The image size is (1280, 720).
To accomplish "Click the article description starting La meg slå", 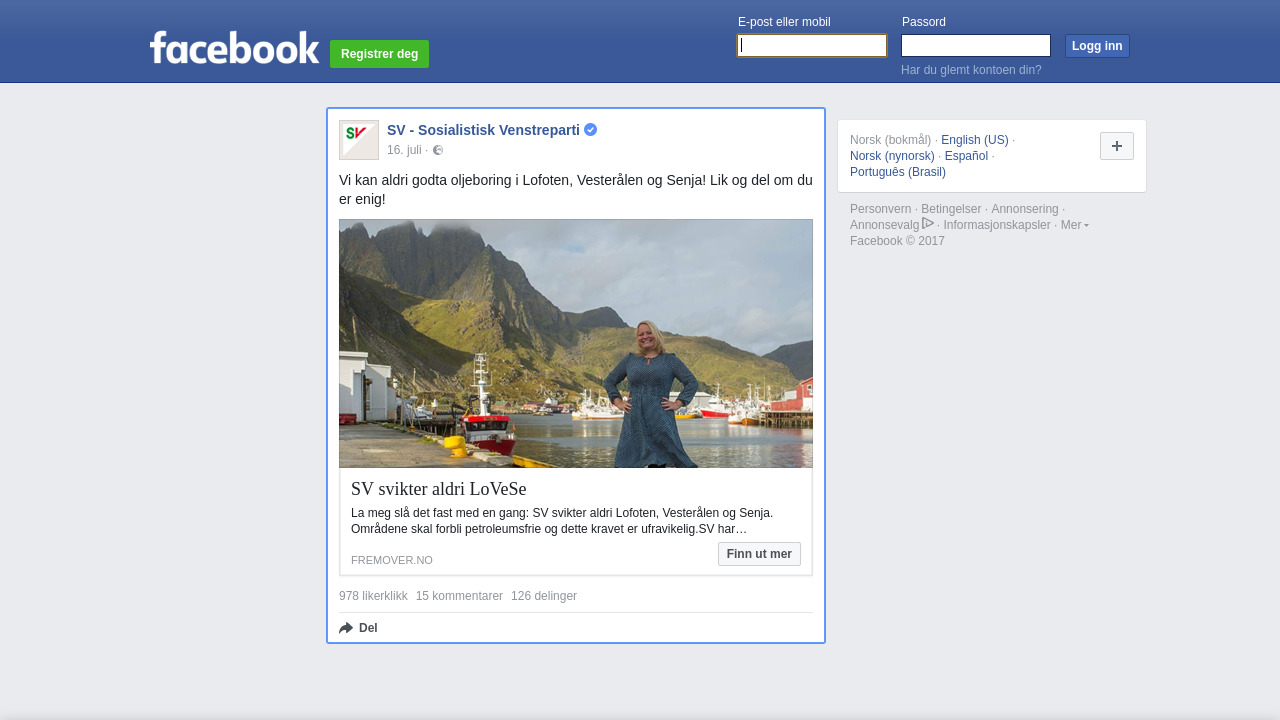I will (x=562, y=521).
